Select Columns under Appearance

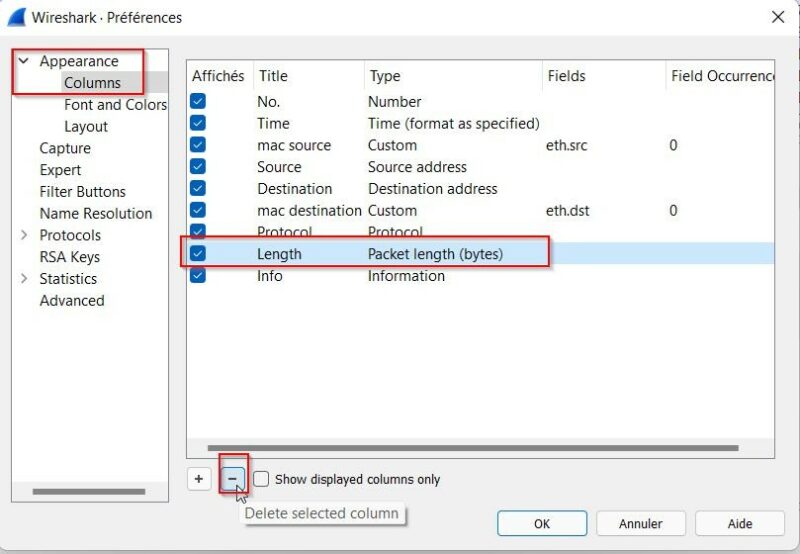pyautogui.click(x=92, y=83)
